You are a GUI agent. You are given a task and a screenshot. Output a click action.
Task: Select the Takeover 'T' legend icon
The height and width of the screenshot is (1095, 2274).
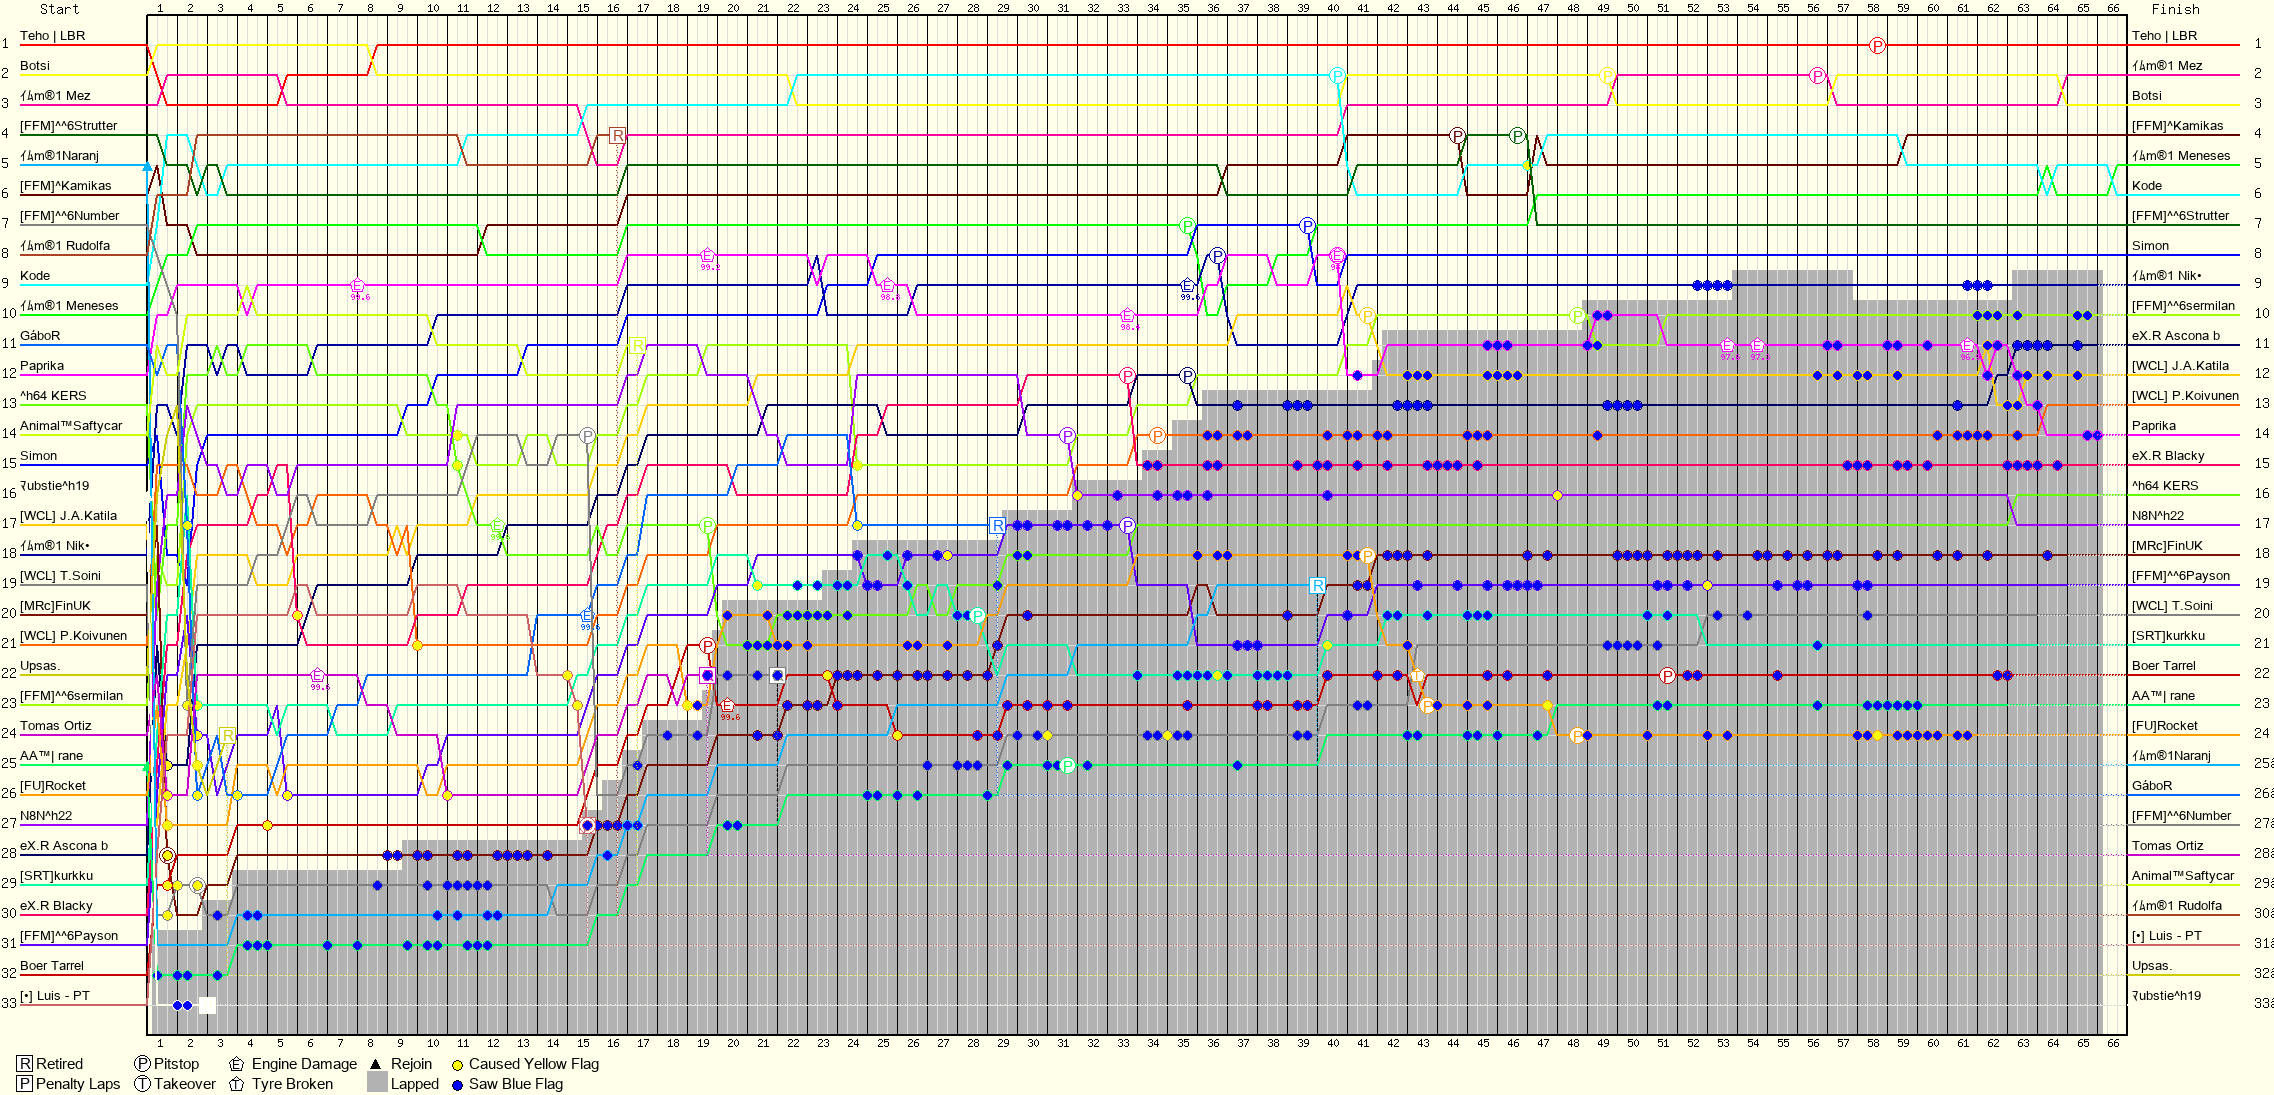click(x=143, y=1084)
